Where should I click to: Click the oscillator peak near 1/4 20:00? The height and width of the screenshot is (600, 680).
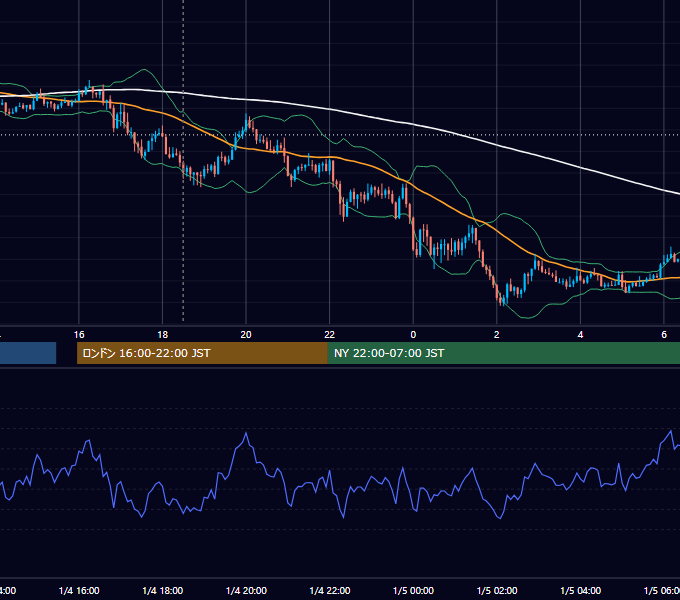[x=246, y=433]
